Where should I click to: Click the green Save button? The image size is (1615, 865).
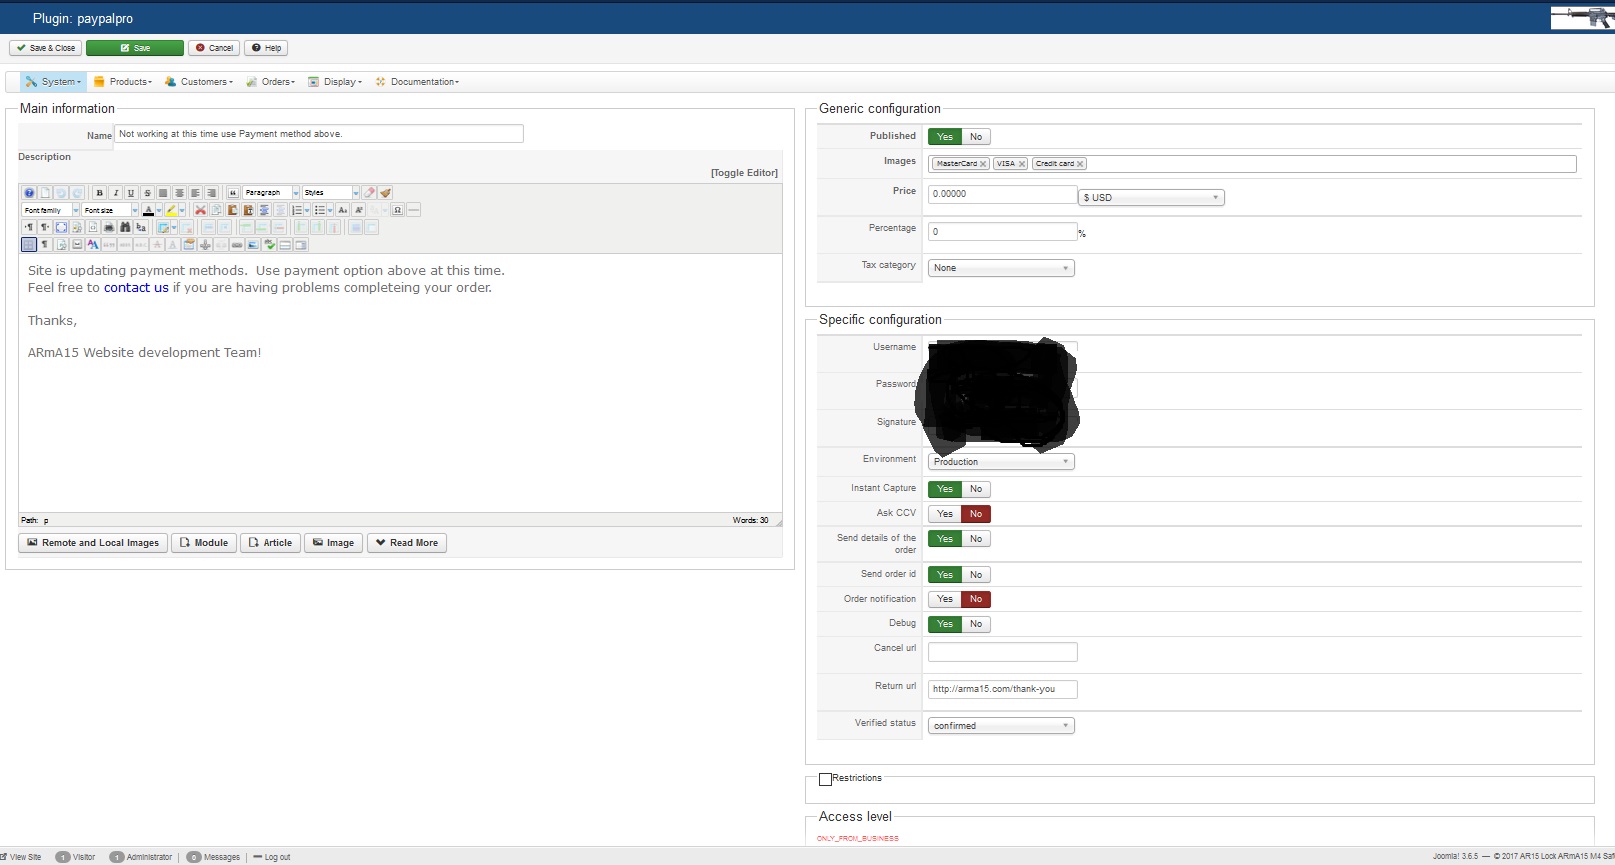pyautogui.click(x=135, y=48)
